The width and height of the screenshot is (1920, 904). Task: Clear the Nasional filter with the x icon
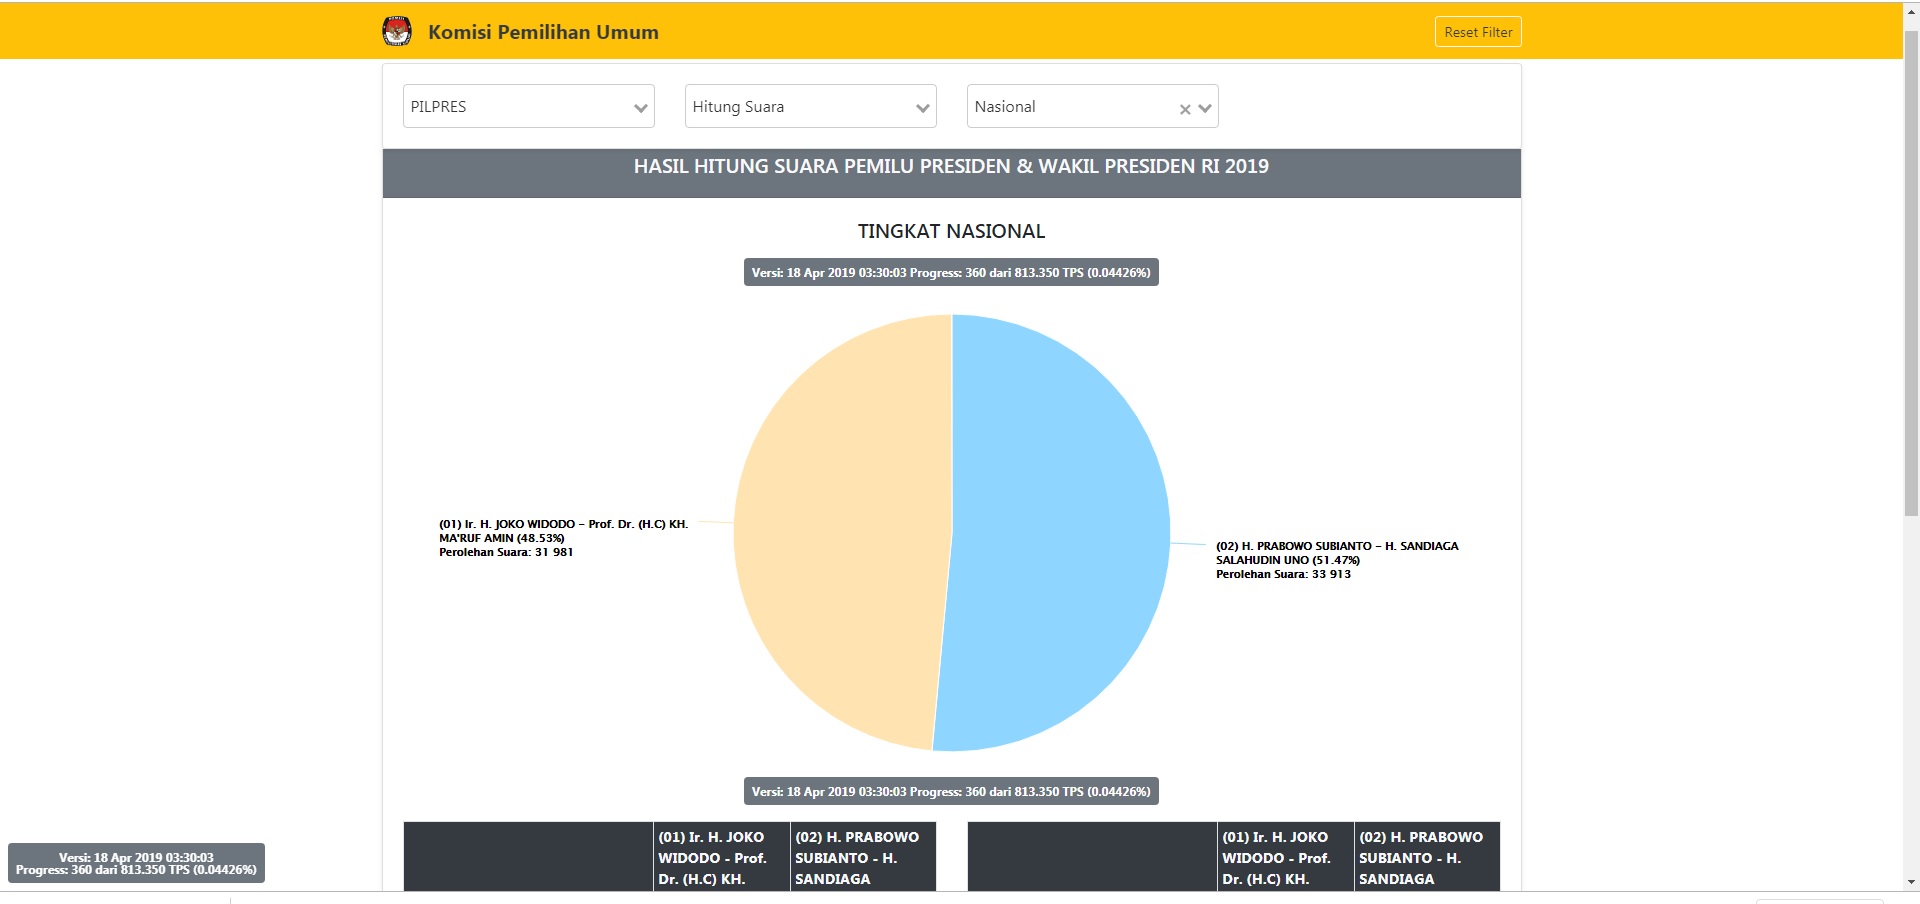pos(1185,109)
